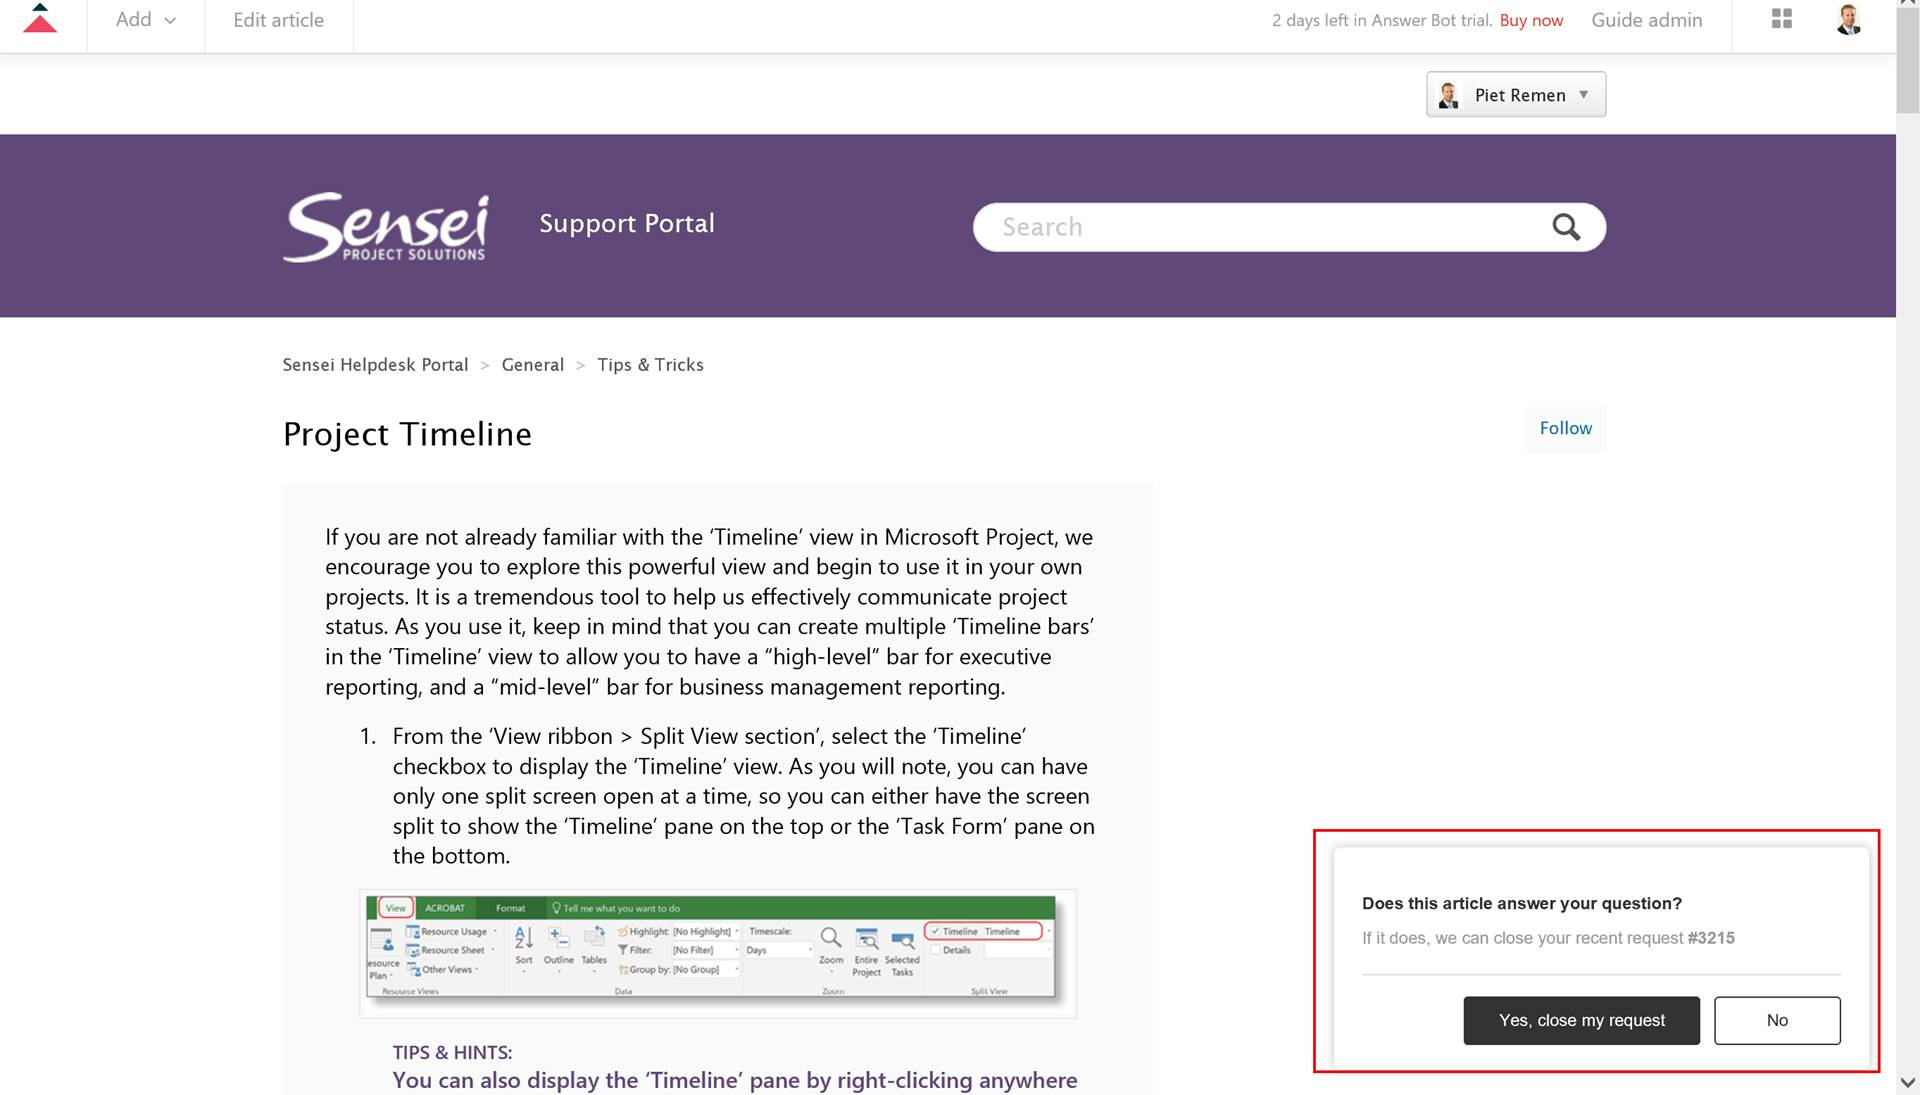This screenshot has height=1095, width=1920.
Task: Click Edit article in the top bar
Action: tap(278, 20)
